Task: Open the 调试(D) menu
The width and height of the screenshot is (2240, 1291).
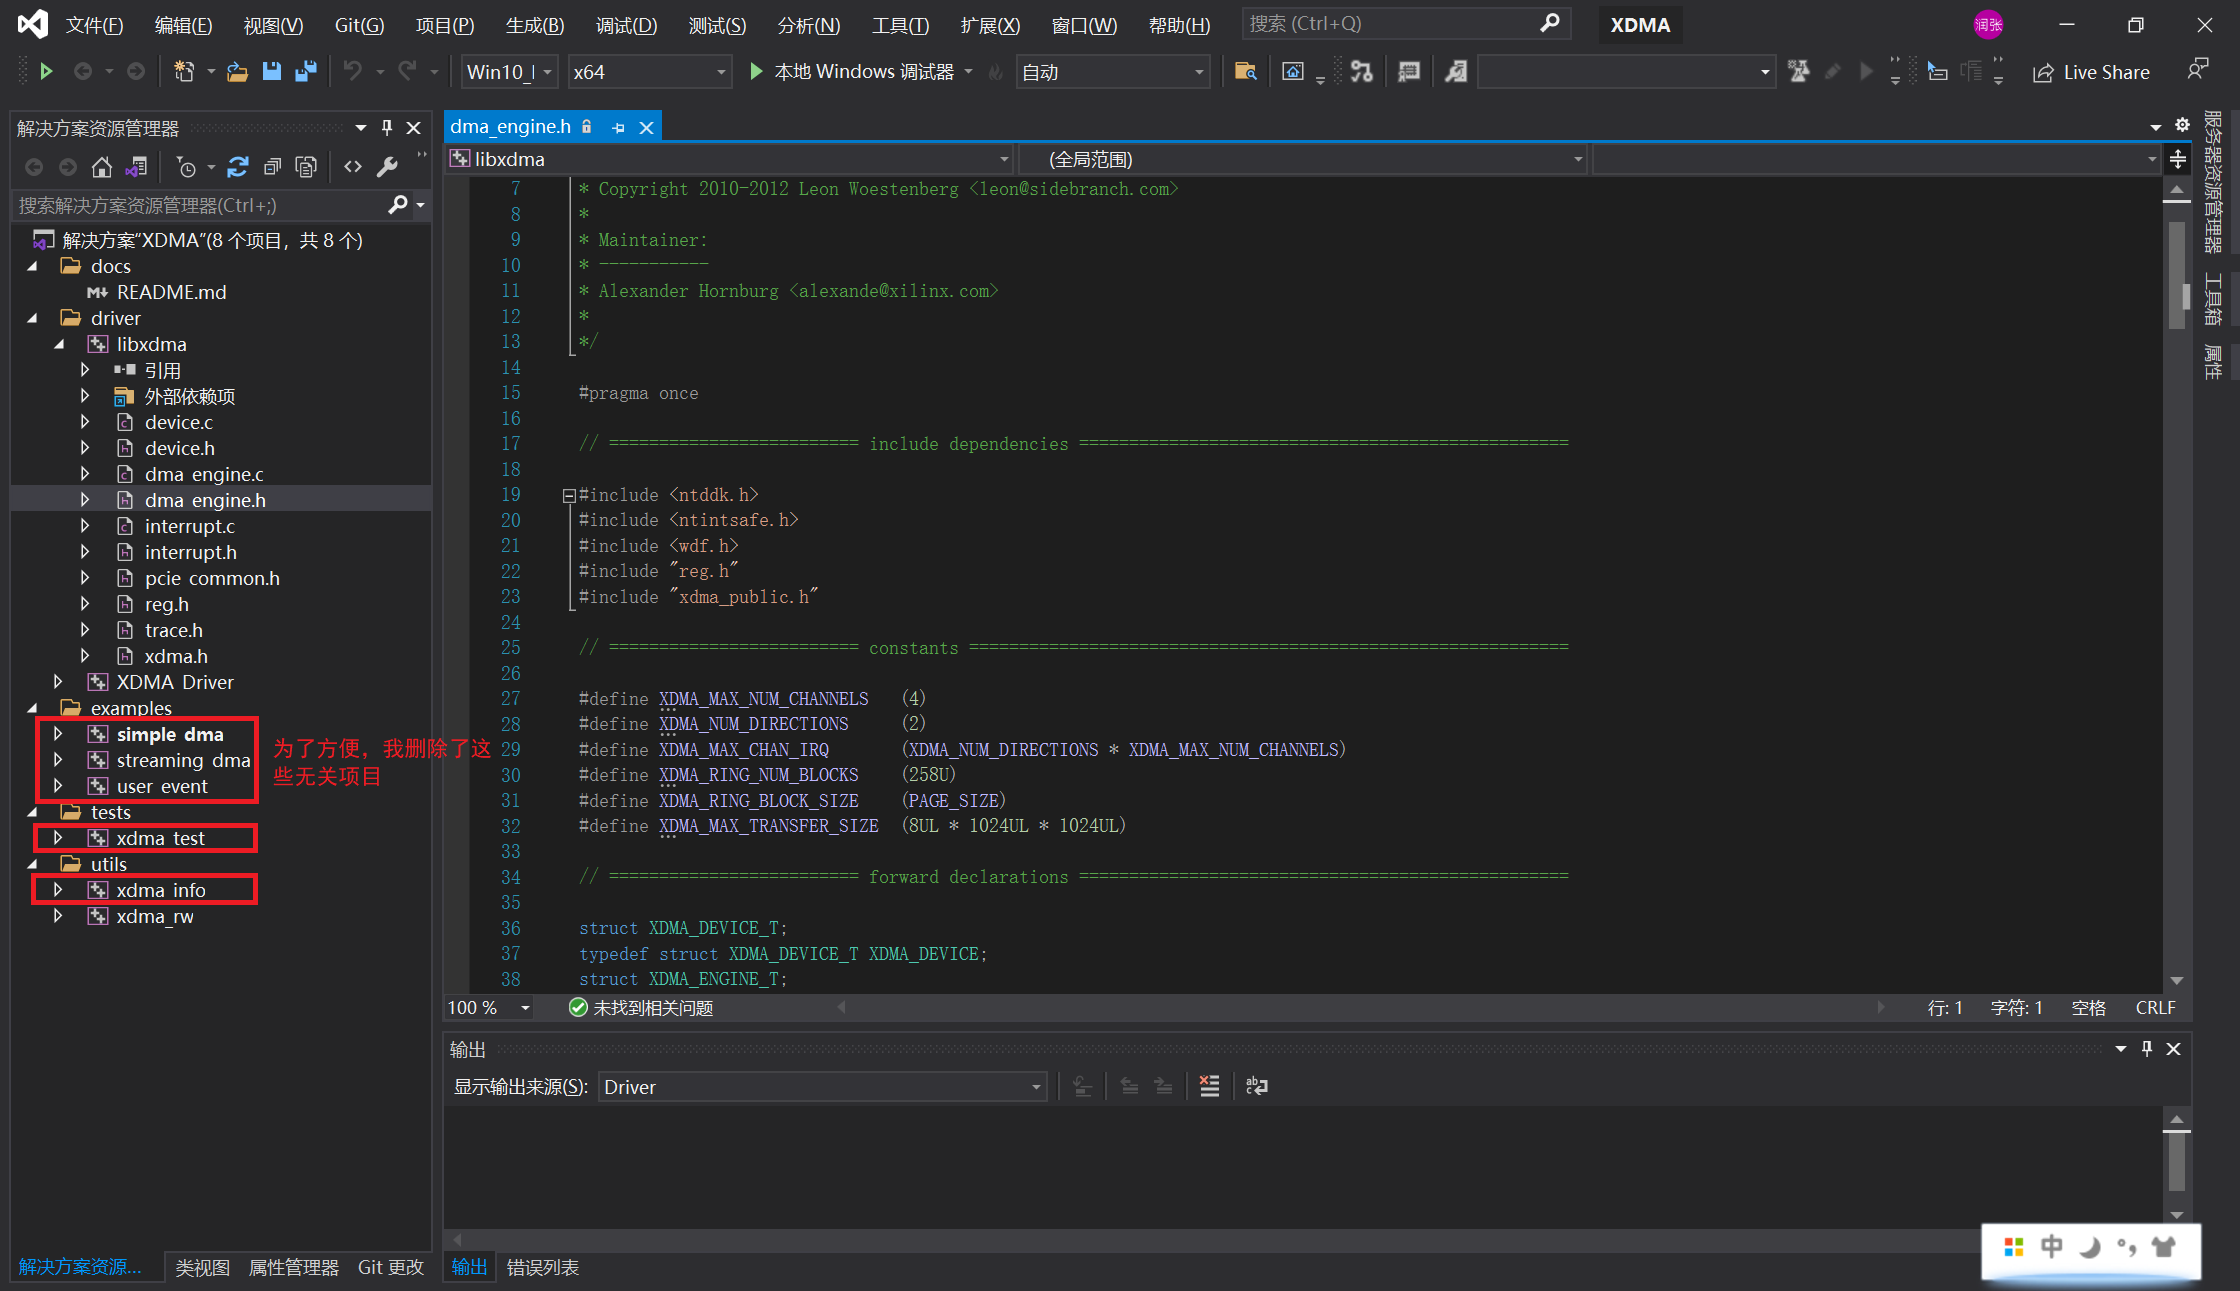Action: 627,25
